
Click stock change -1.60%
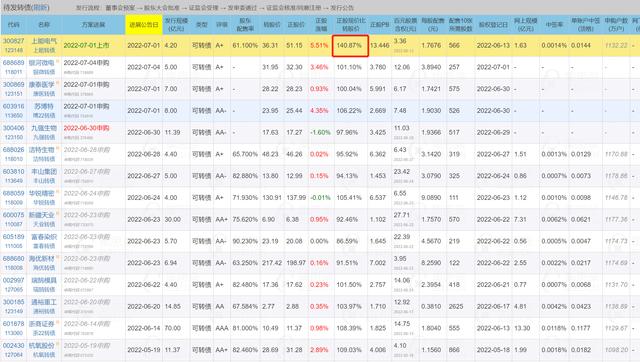(x=319, y=132)
